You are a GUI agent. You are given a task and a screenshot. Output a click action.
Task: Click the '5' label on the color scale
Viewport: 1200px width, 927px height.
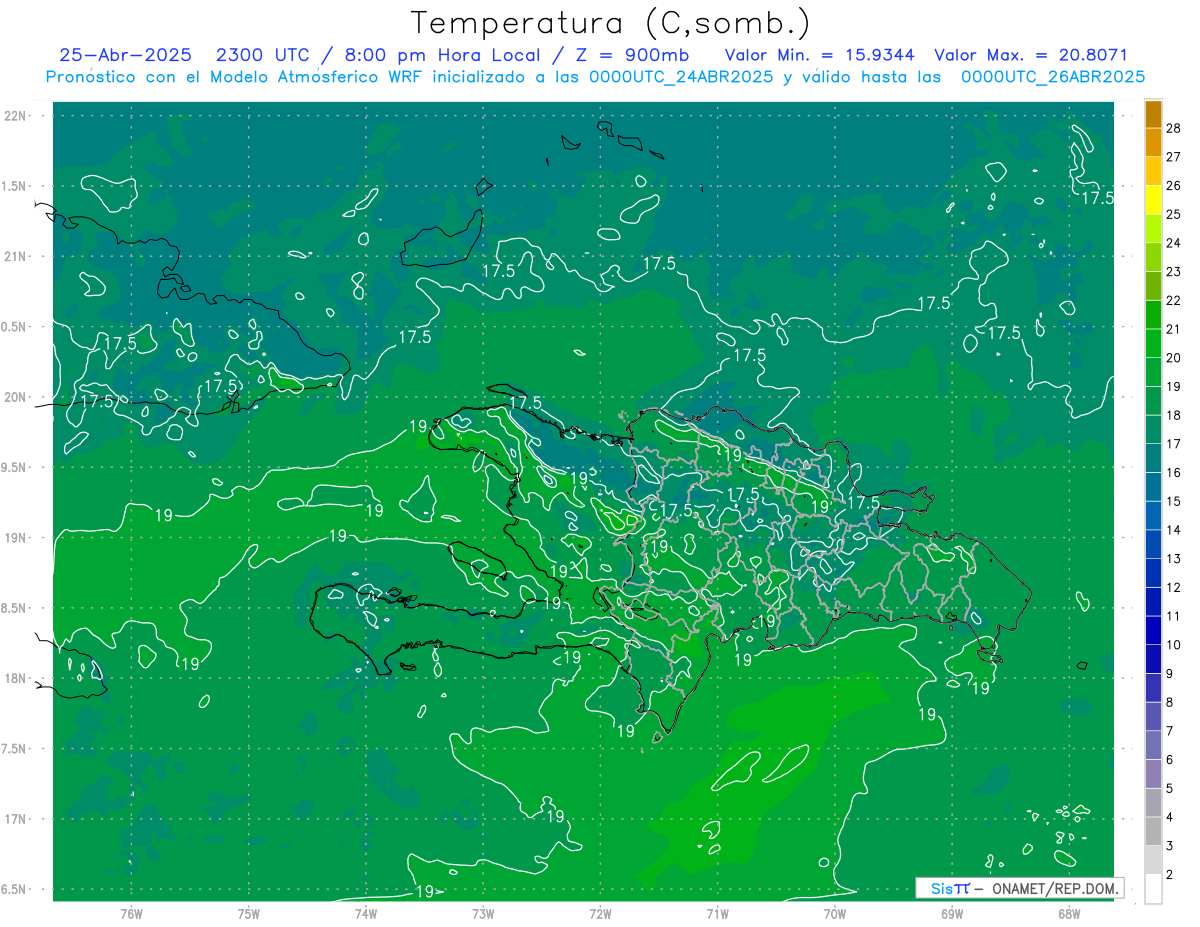[x=1171, y=788]
